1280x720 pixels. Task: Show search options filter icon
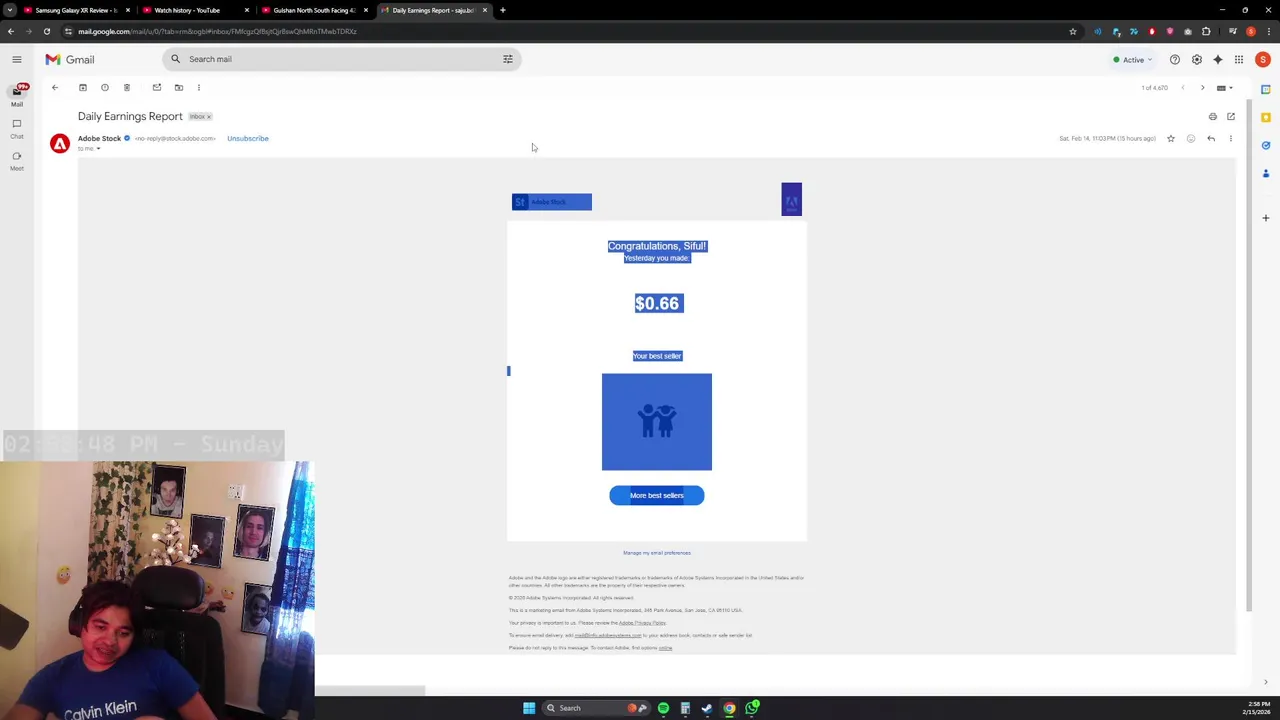[508, 59]
